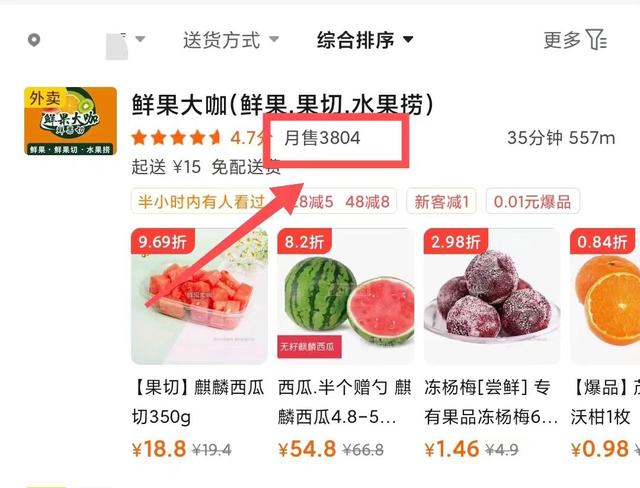640x488 pixels.
Task: Expand the 综合排序 sort dropdown
Action: (x=365, y=40)
